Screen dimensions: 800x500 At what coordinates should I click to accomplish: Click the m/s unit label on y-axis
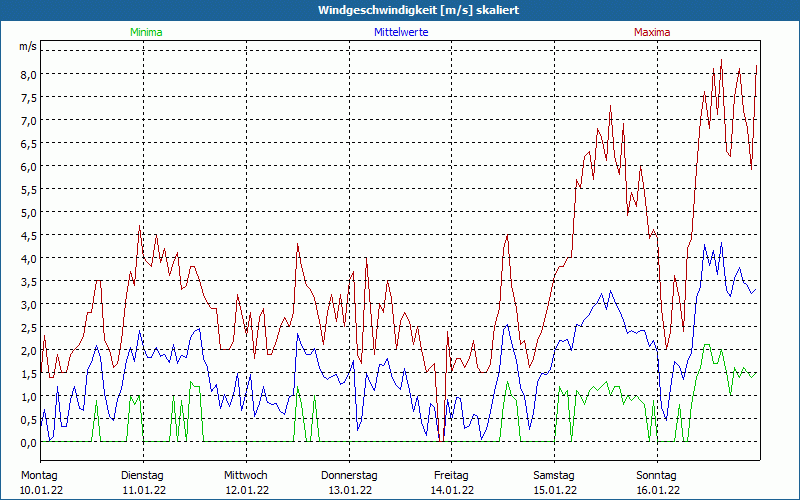[x=27, y=47]
